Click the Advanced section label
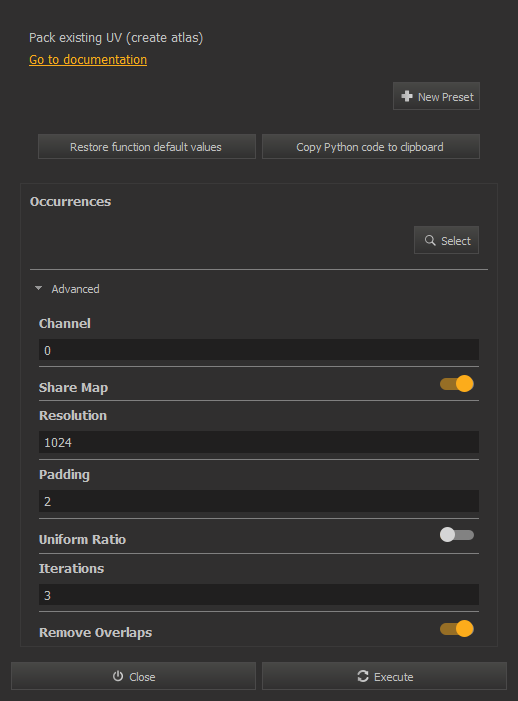Screen dimensions: 518x701 click(76, 289)
